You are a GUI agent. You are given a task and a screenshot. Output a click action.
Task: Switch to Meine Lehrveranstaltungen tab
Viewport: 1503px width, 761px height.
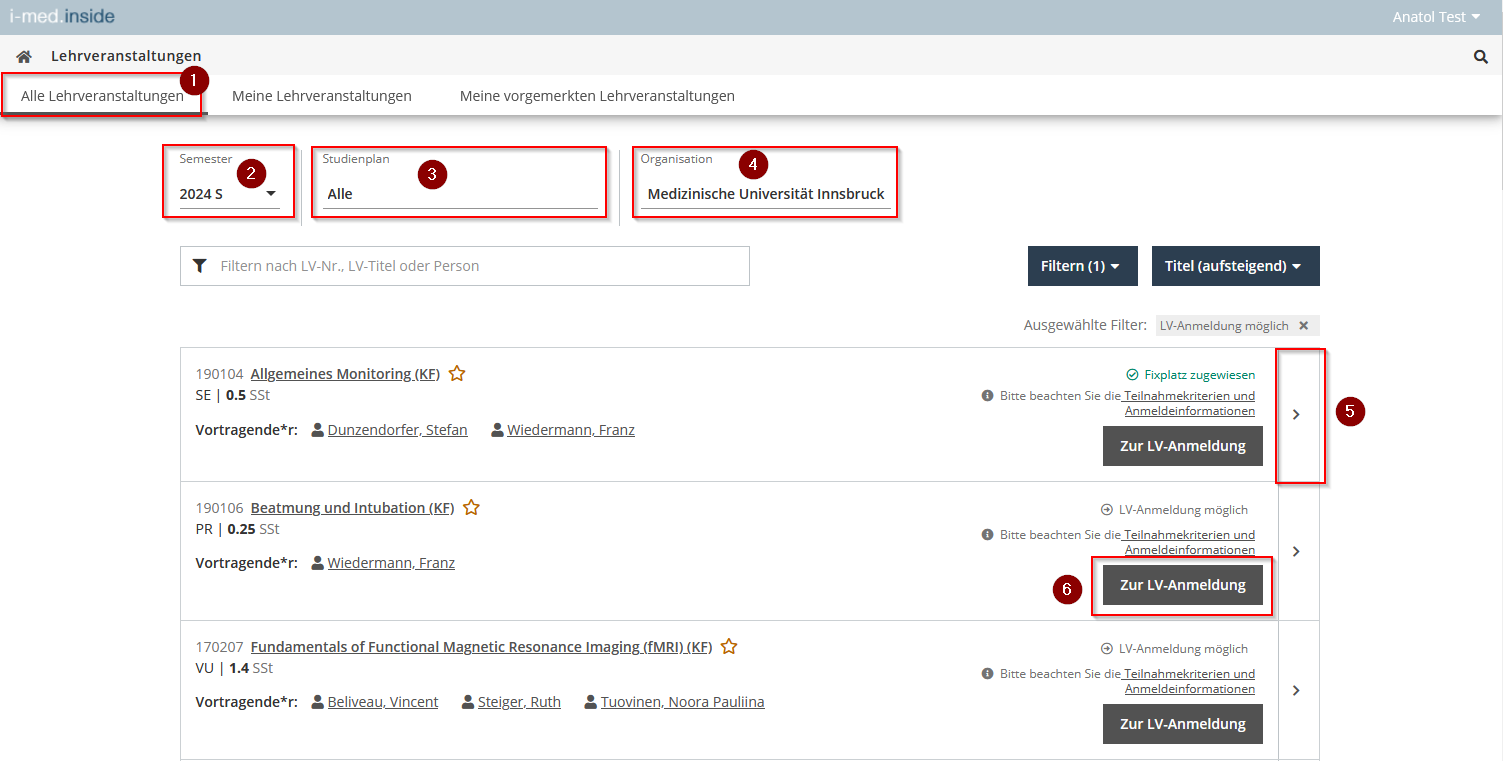click(x=322, y=96)
